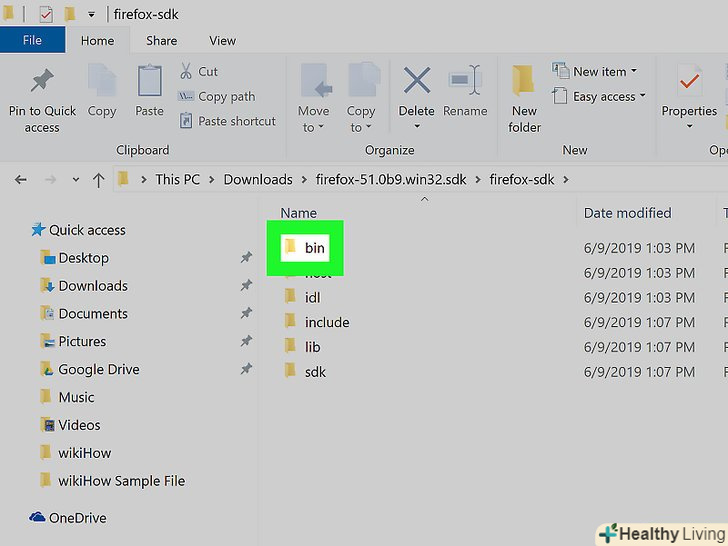
Task: Switch to the Share ribbon tab
Action: pyautogui.click(x=162, y=41)
